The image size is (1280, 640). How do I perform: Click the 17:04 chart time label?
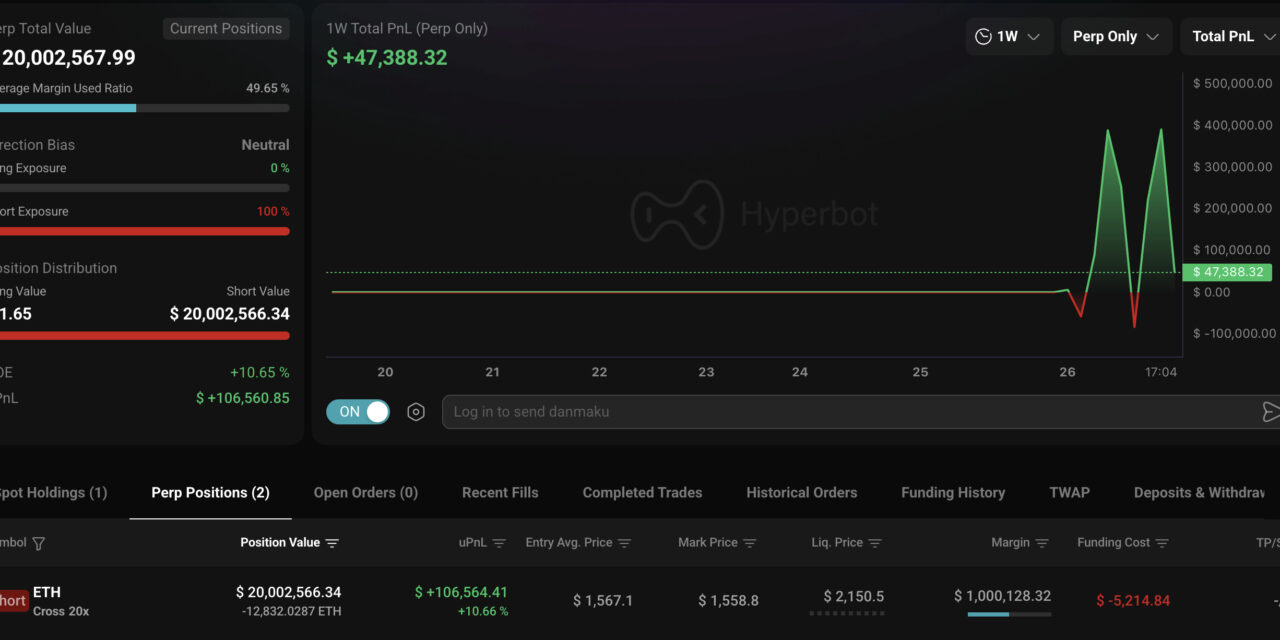(x=1161, y=372)
